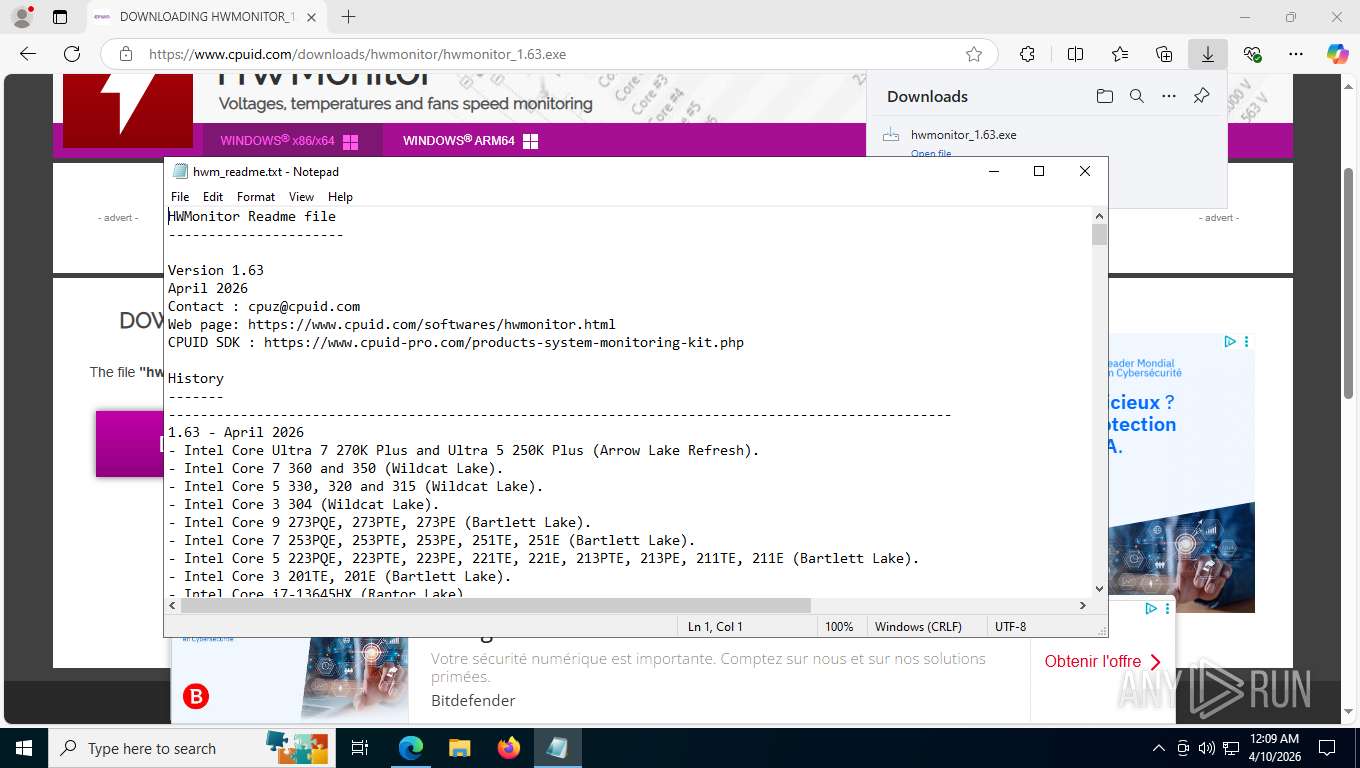Open Microsoft Edge taskbar icon
The width and height of the screenshot is (1360, 768).
click(x=410, y=748)
